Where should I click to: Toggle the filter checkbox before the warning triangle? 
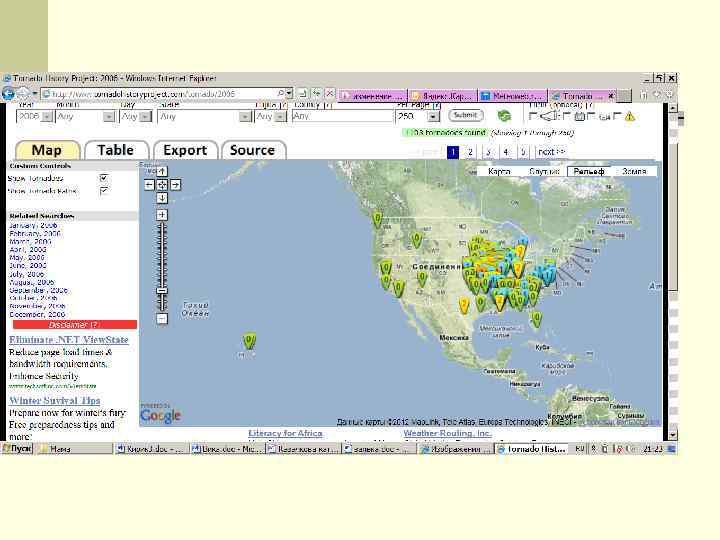click(618, 116)
